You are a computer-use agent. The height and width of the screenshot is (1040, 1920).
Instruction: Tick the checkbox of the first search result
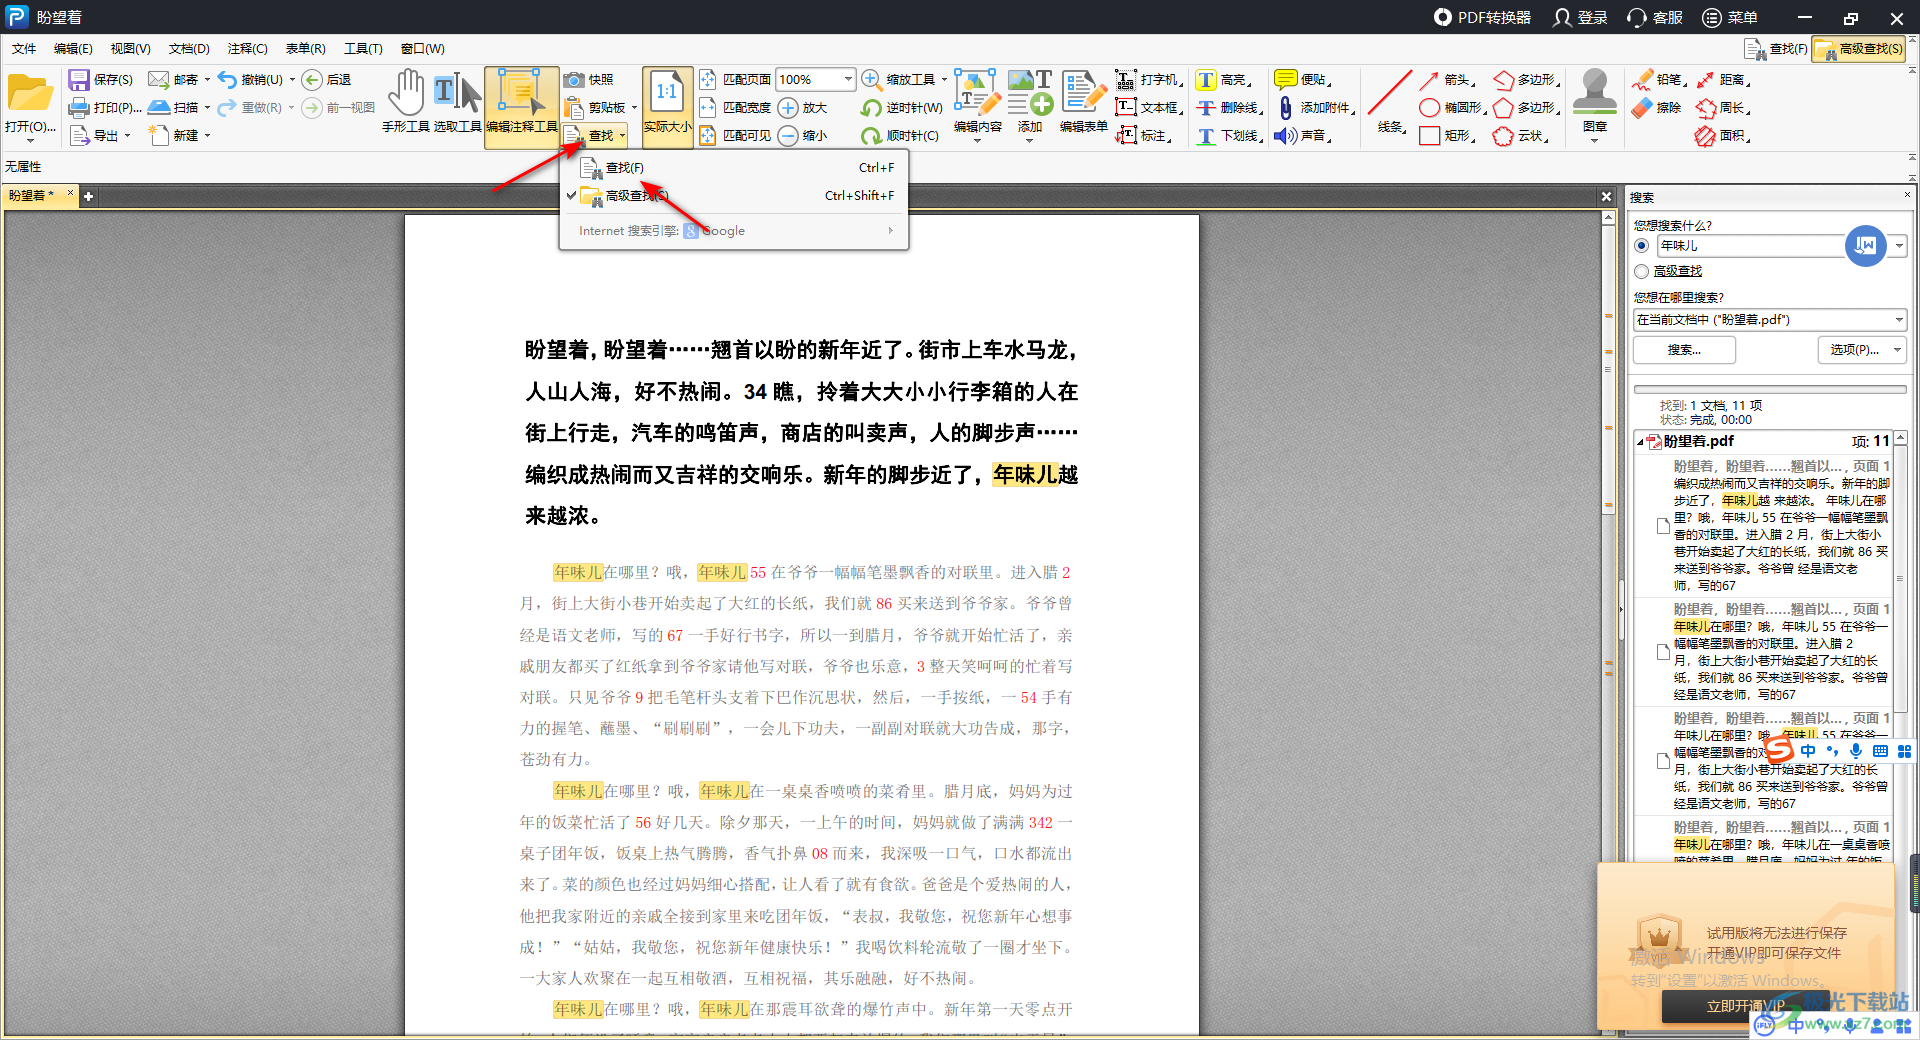(1663, 526)
